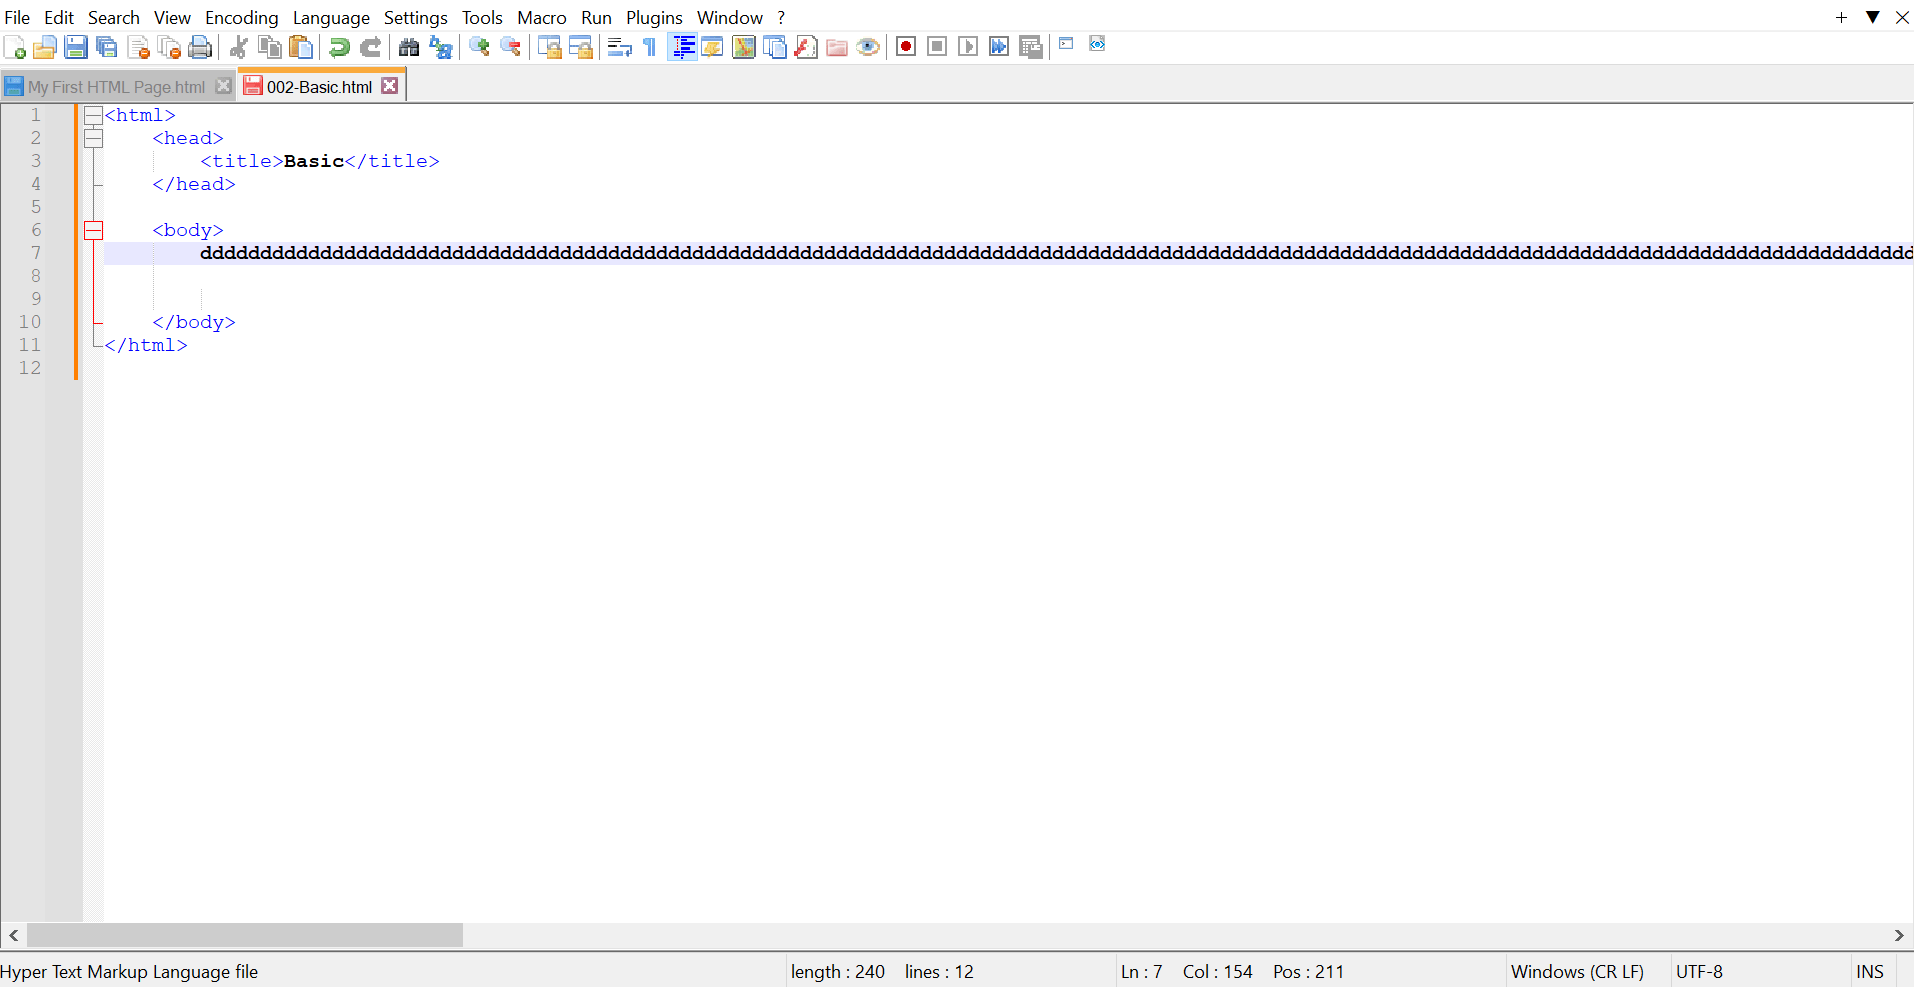Toggle show all characters display
The image size is (1914, 987).
coord(648,46)
